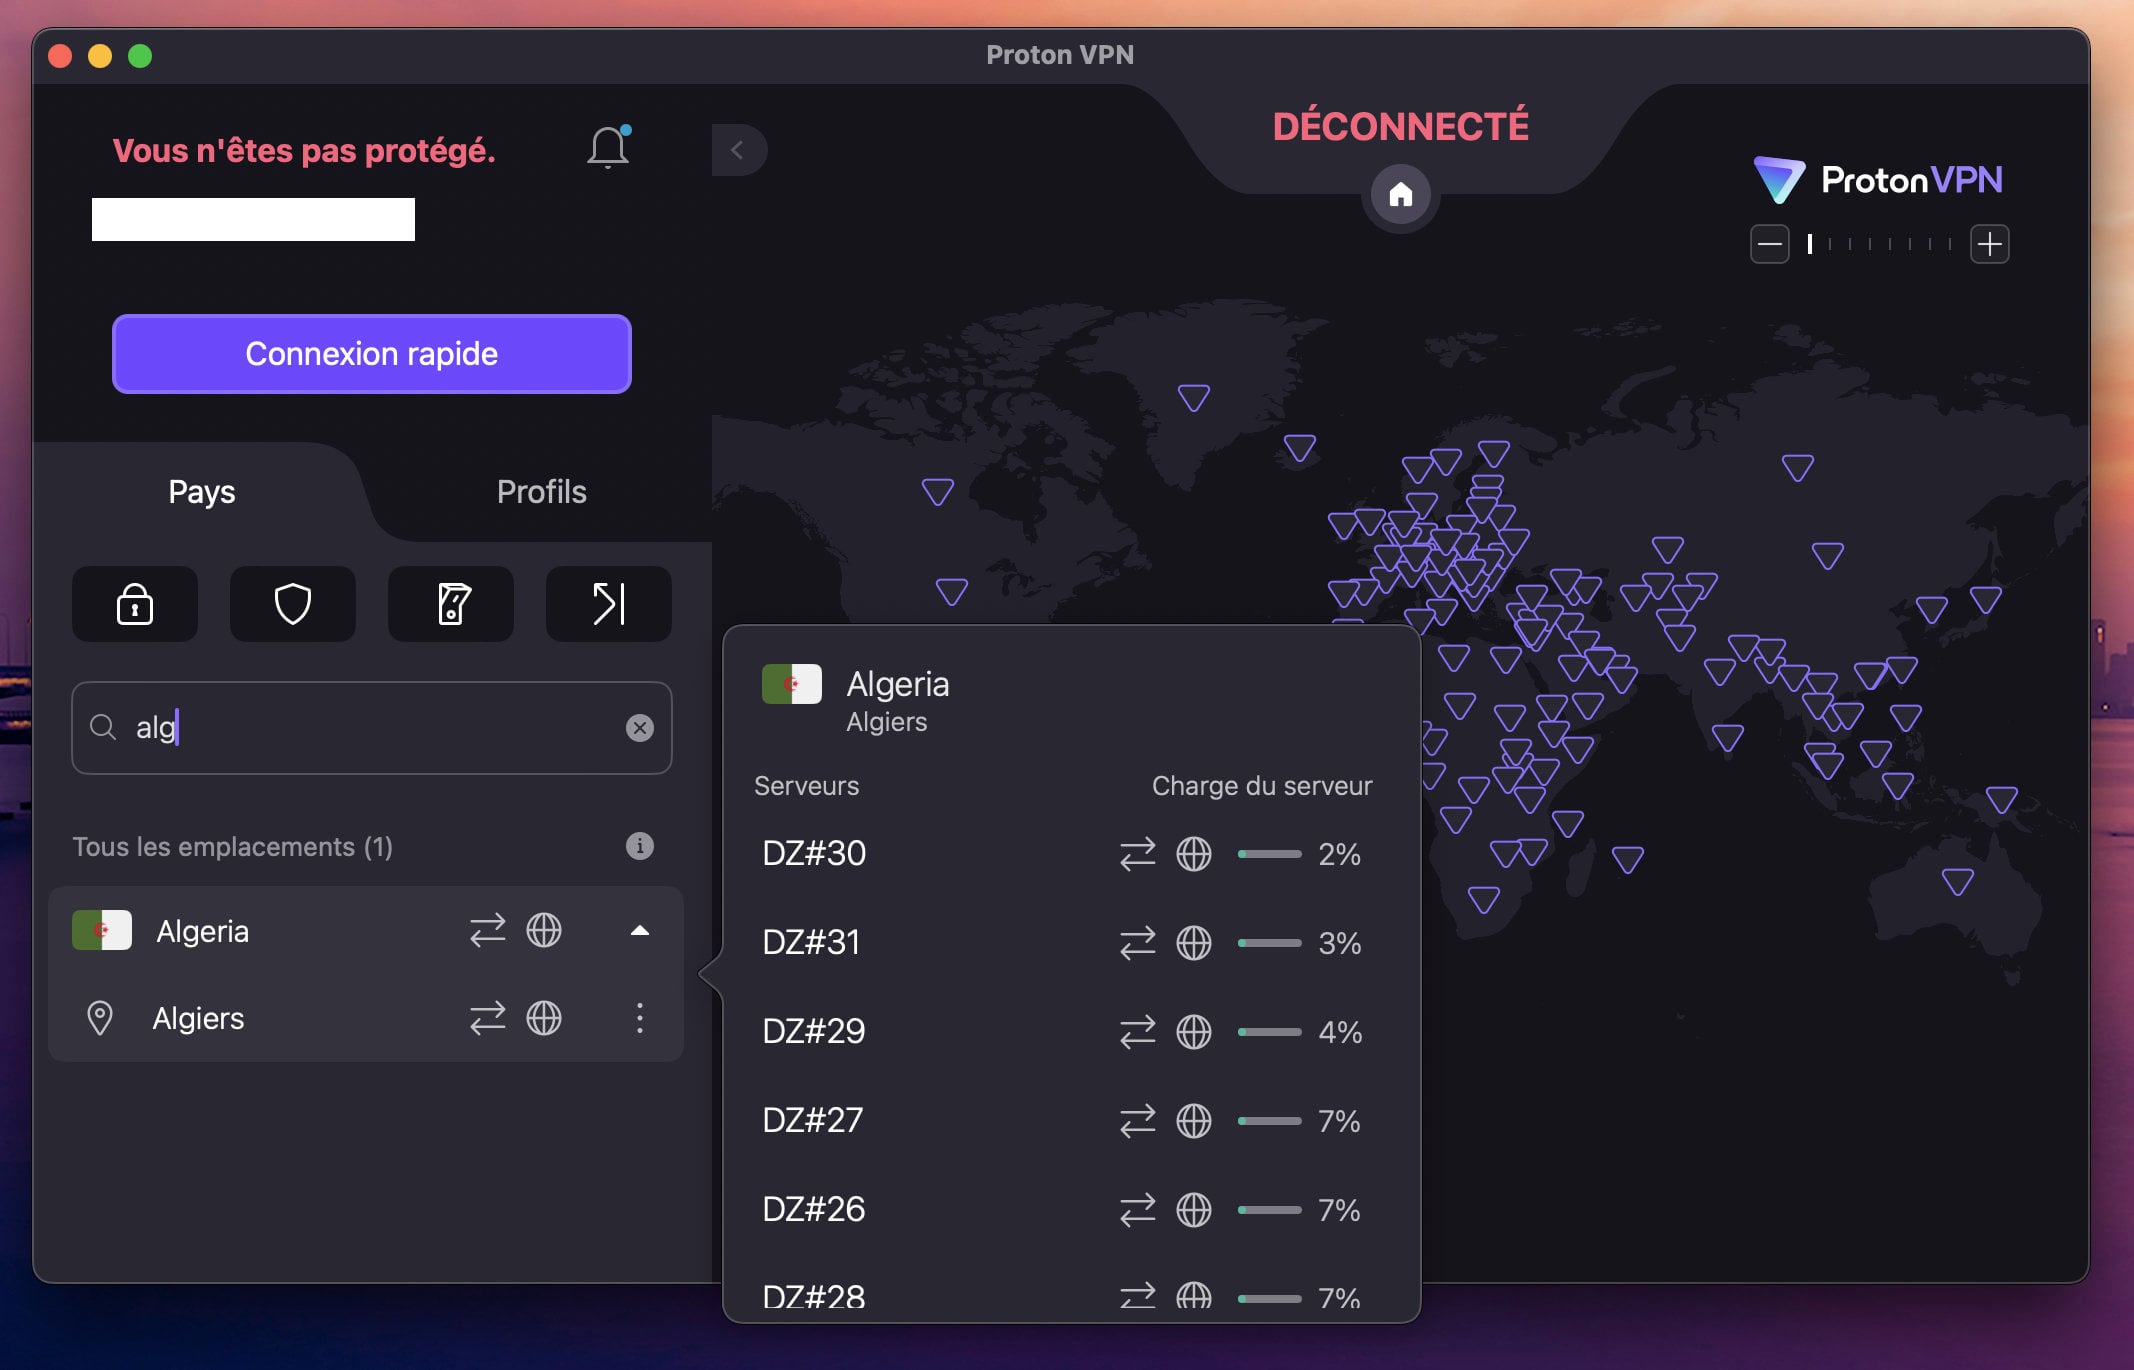Click the DÉCONNECTÉ status label
The width and height of the screenshot is (2134, 1370).
[x=1400, y=126]
